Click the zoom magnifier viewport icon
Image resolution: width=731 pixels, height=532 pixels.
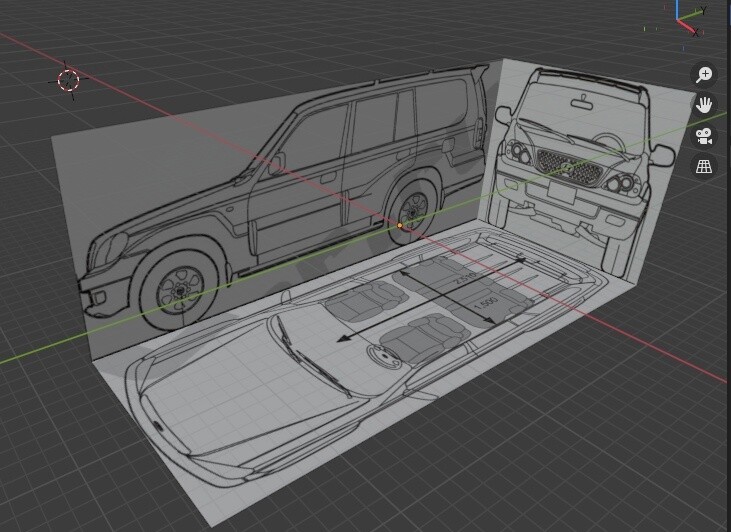coord(704,75)
